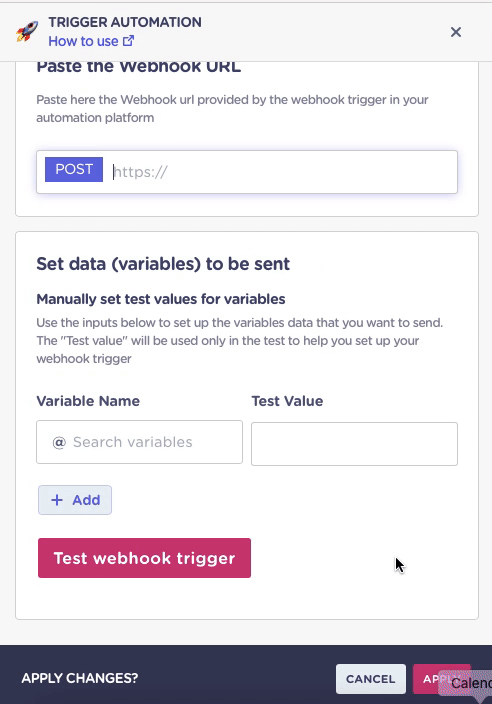The height and width of the screenshot is (704, 492).
Task: Click the Variable Name column label
Action: click(x=88, y=401)
